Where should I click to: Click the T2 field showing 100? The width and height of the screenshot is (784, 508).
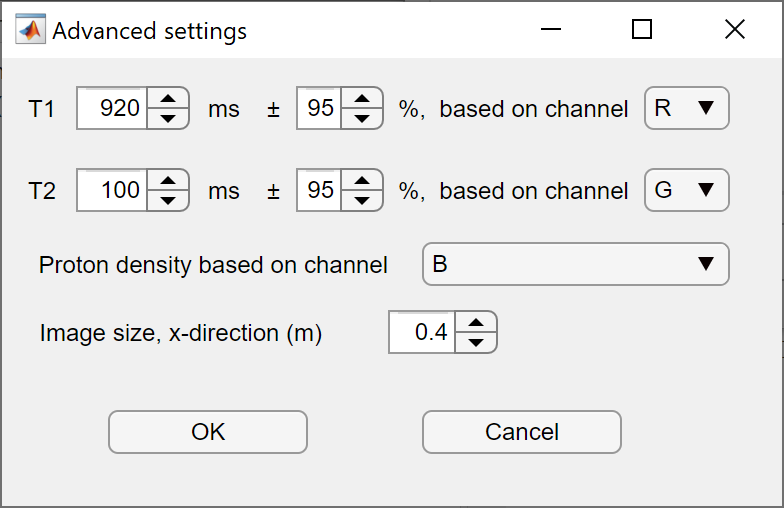pos(112,190)
